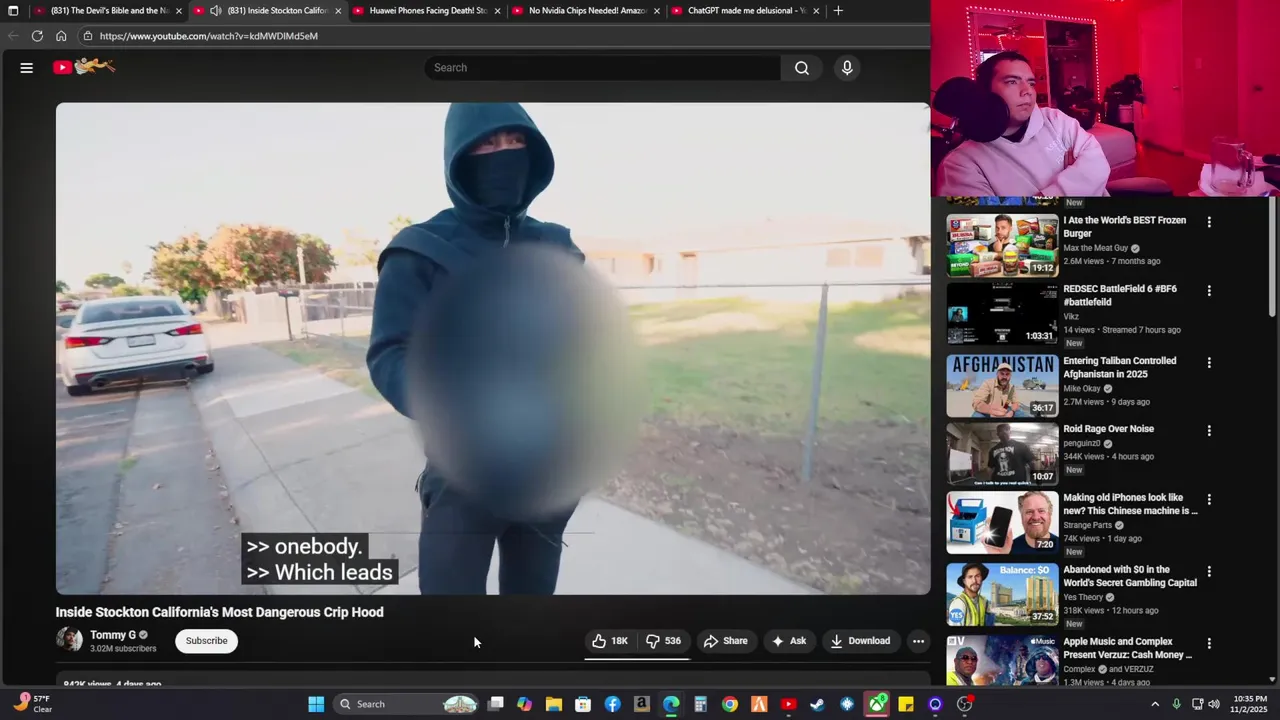Mute the Inside Stockton tab audio icon

[215, 11]
